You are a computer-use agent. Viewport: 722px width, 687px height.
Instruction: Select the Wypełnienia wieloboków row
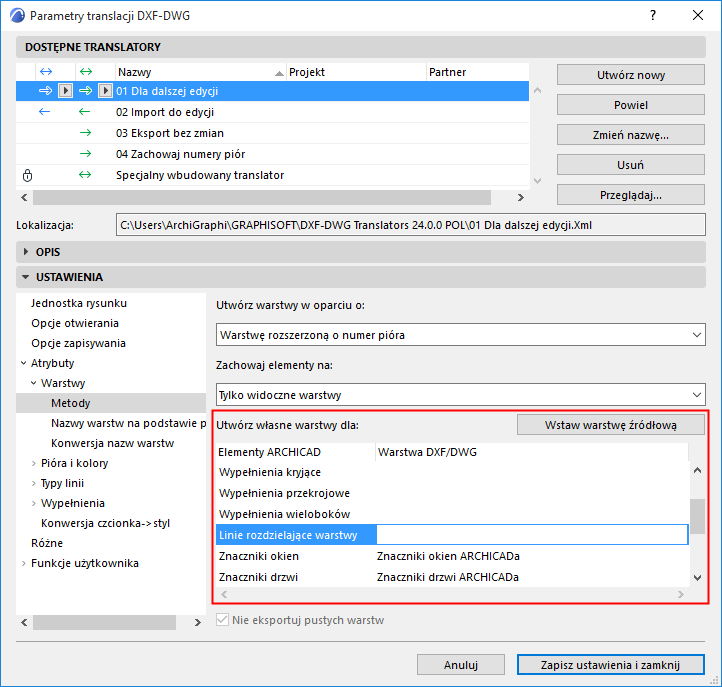452,514
